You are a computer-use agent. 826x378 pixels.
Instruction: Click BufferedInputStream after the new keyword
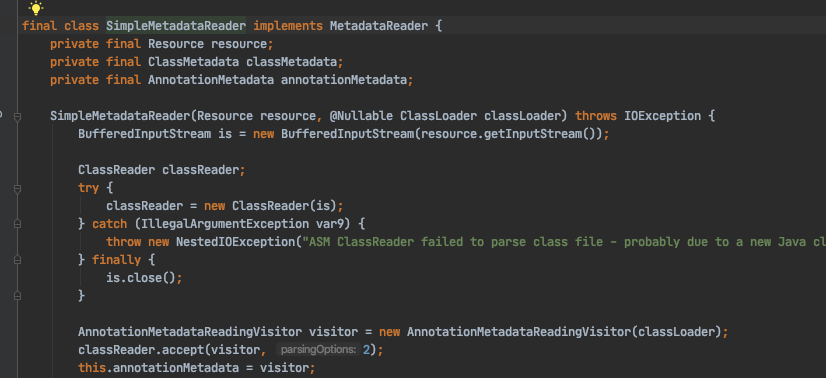pos(347,134)
